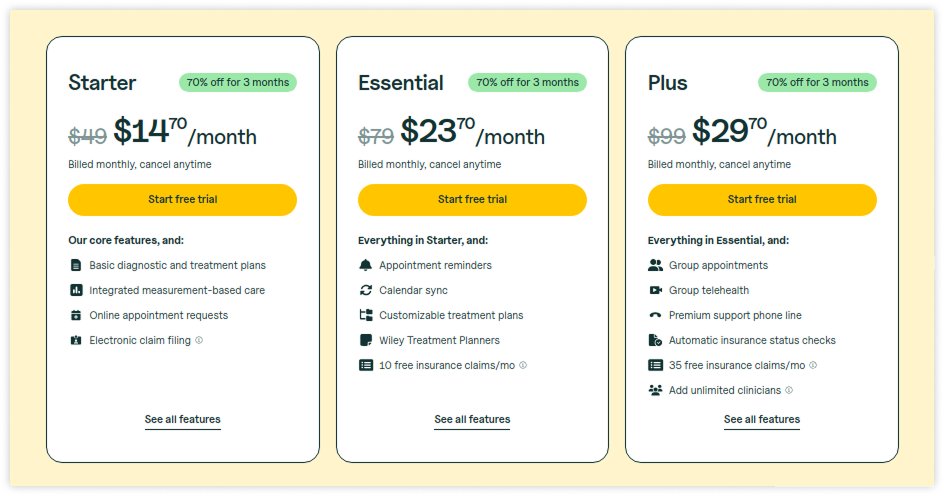Start free trial for Essential plan

pyautogui.click(x=472, y=199)
